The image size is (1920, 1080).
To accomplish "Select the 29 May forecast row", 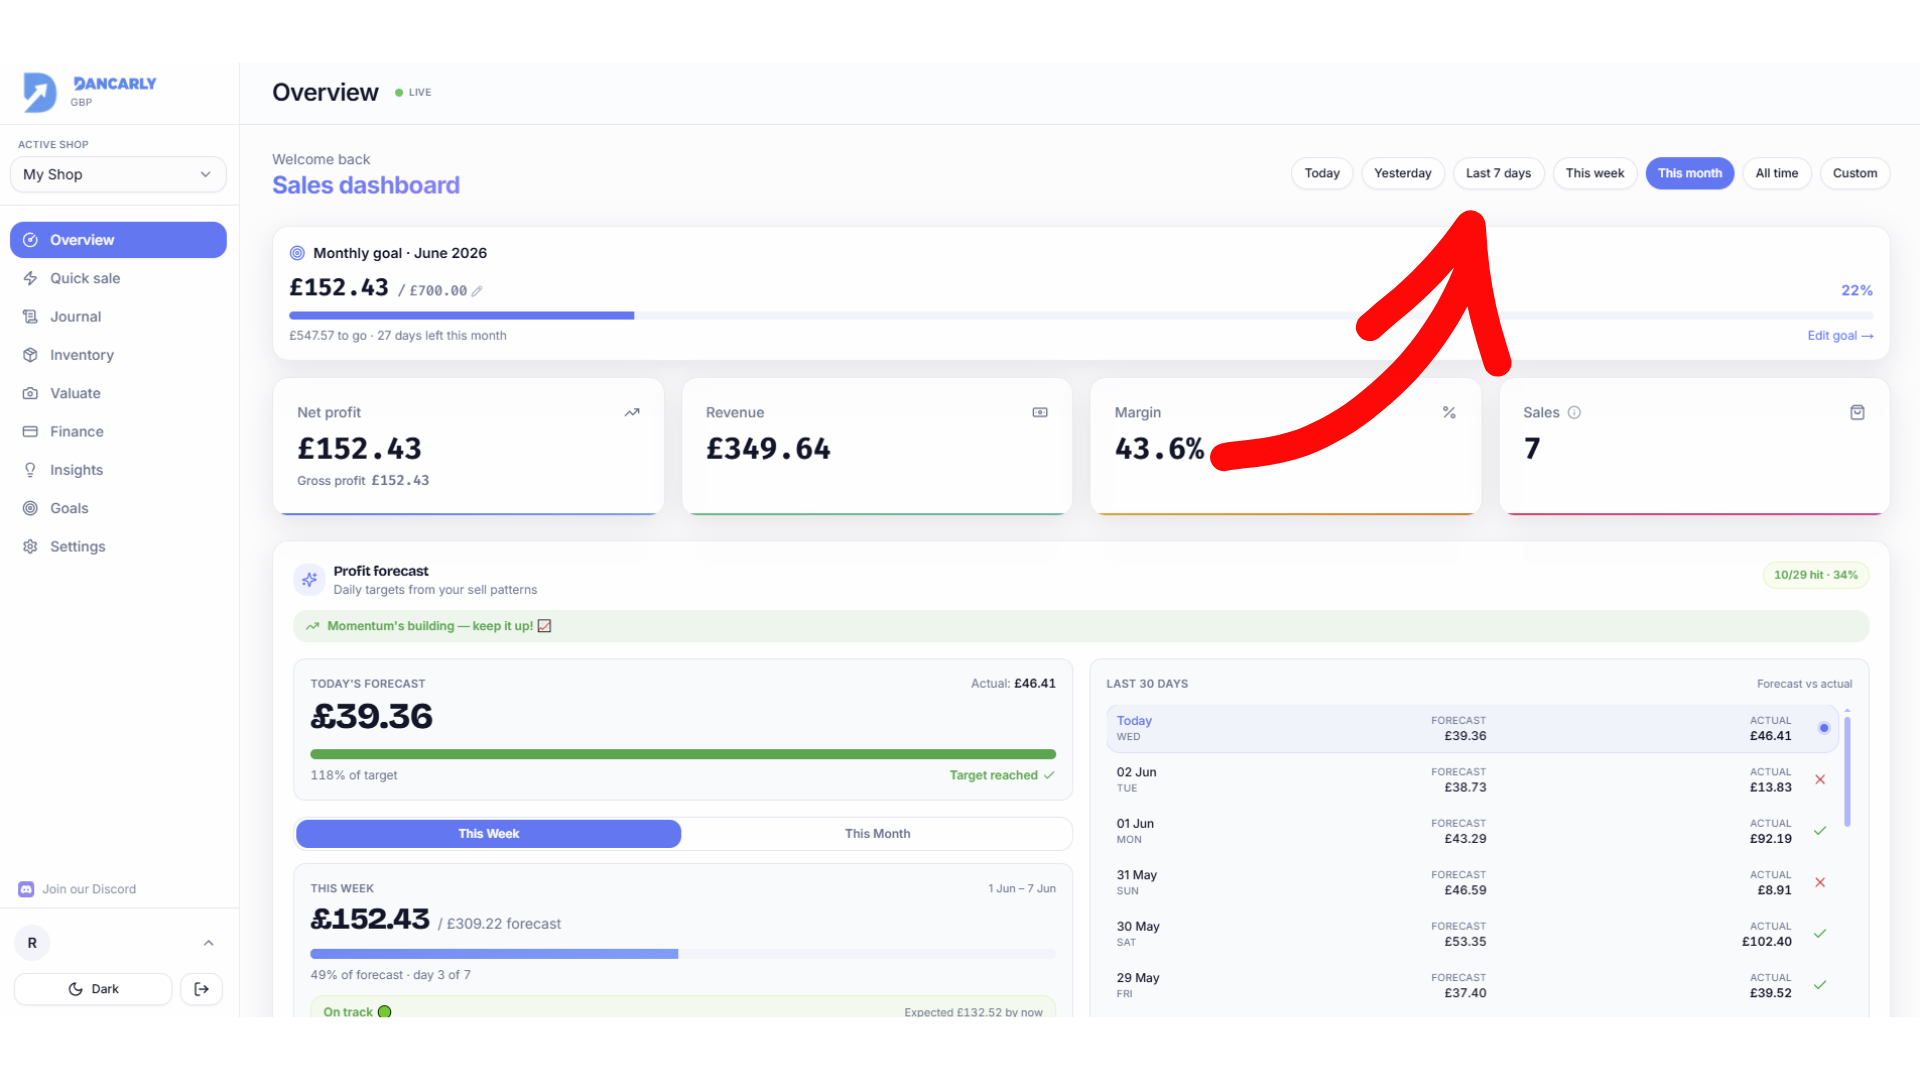I will tap(1472, 985).
